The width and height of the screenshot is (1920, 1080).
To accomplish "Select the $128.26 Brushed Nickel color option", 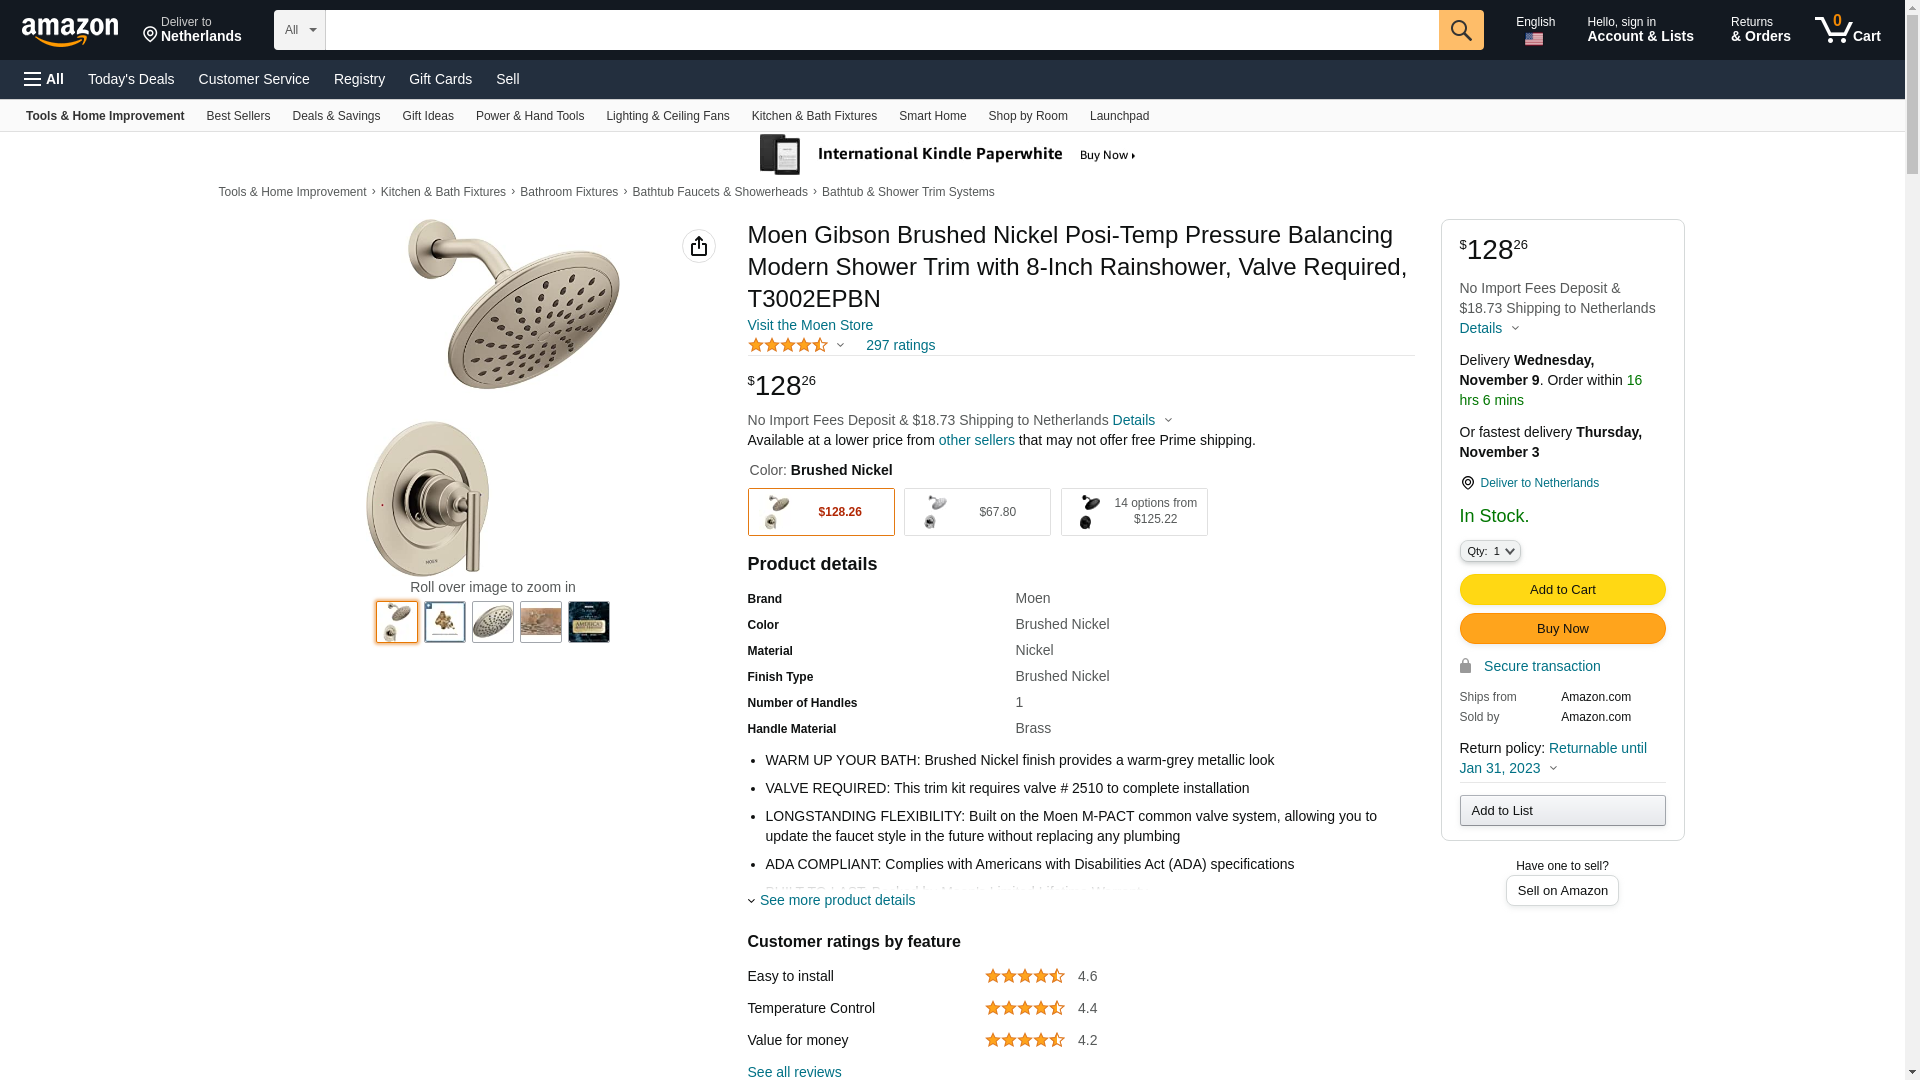I will point(821,512).
